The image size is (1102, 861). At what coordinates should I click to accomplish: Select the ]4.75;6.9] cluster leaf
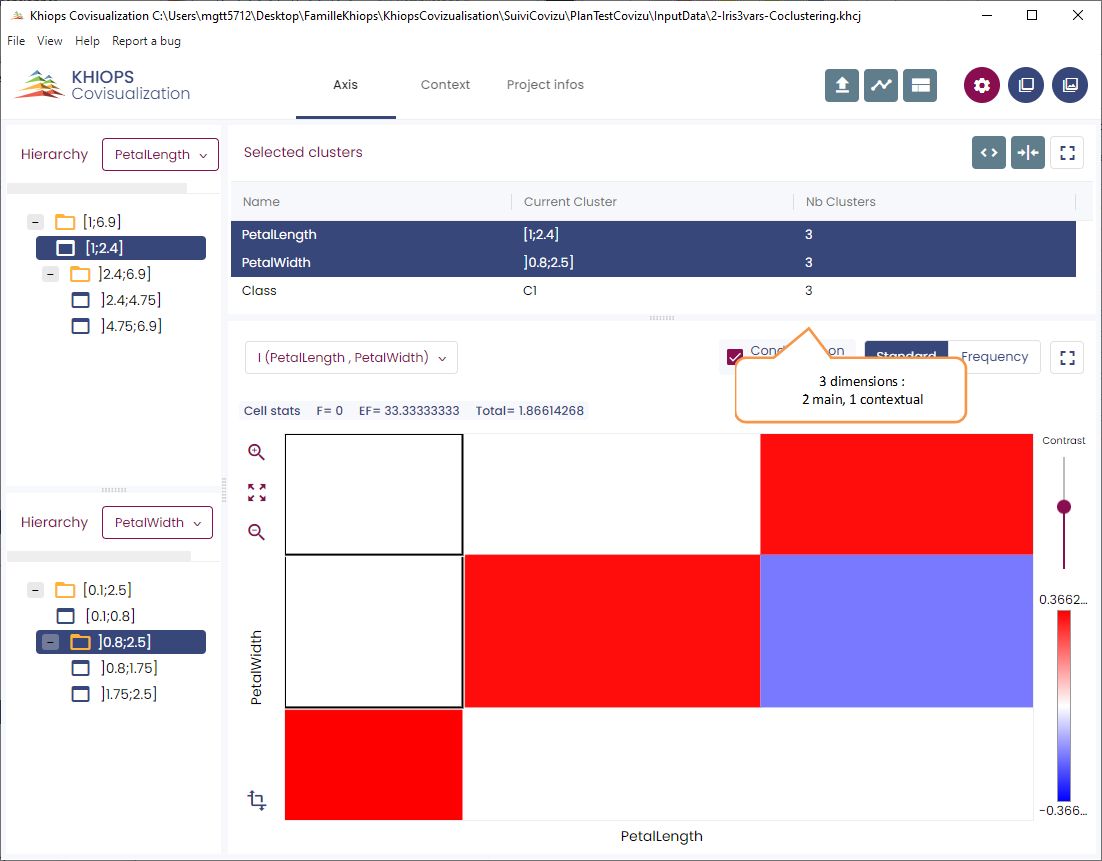[x=131, y=326]
